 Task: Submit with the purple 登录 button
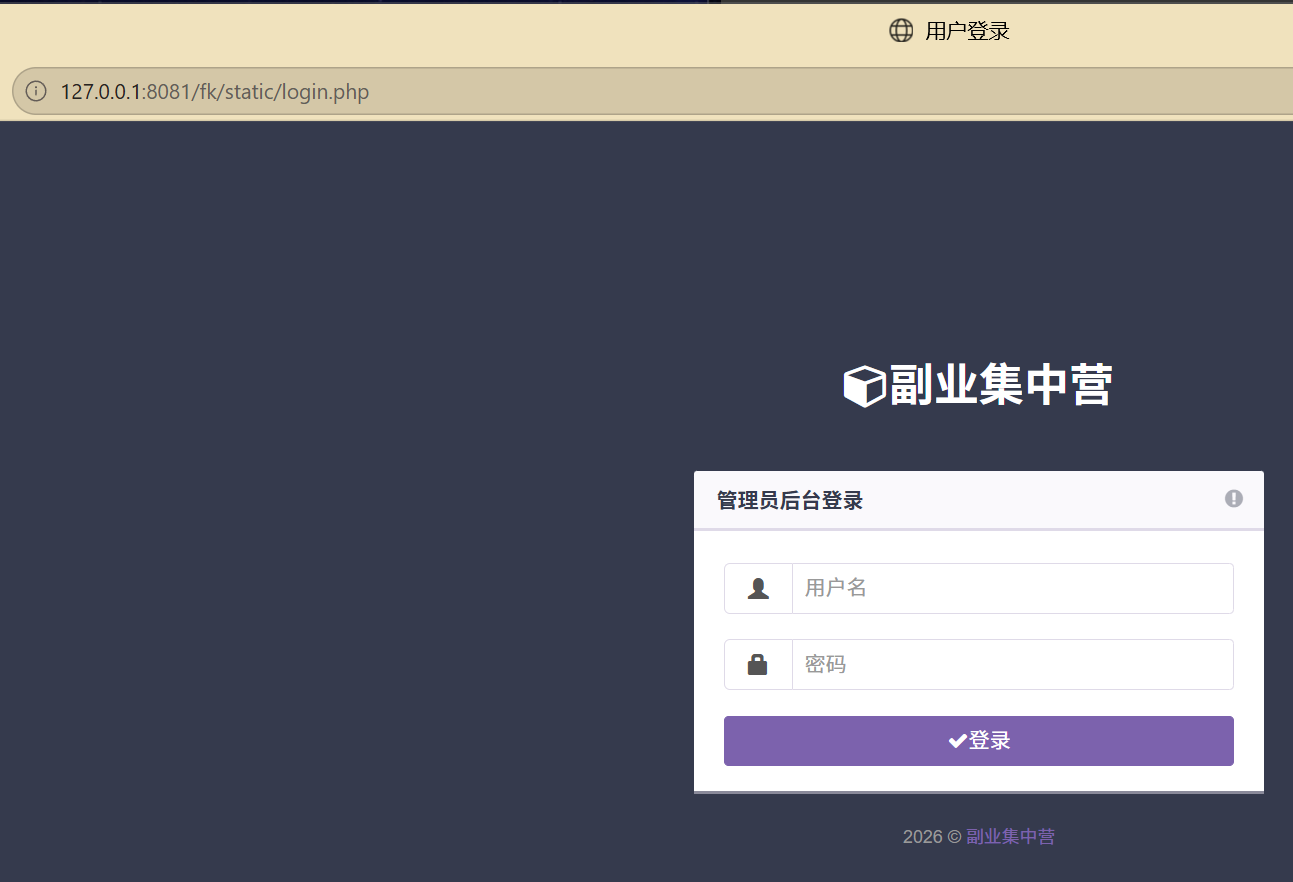(978, 741)
